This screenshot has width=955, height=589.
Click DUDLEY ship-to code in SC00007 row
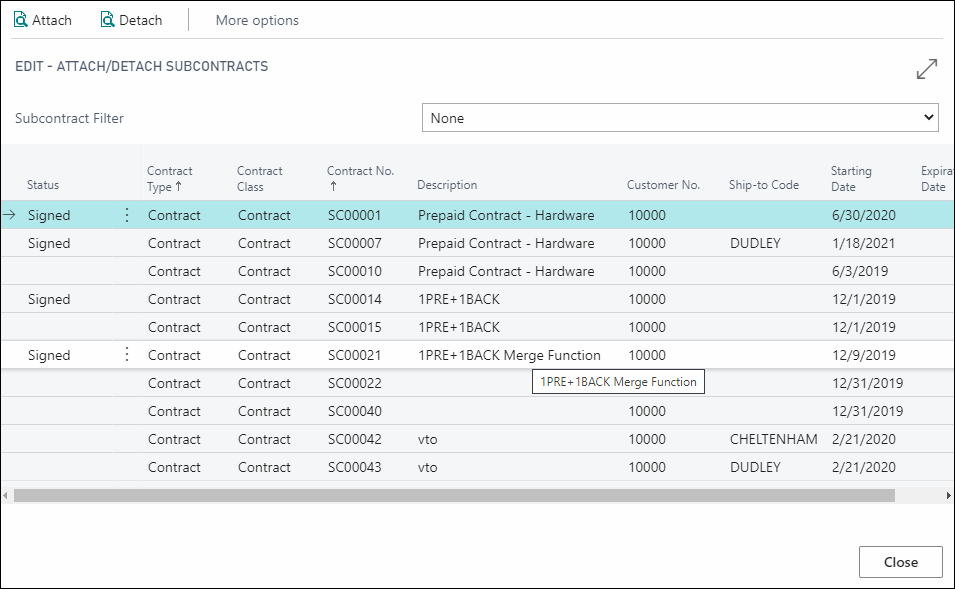coord(755,243)
